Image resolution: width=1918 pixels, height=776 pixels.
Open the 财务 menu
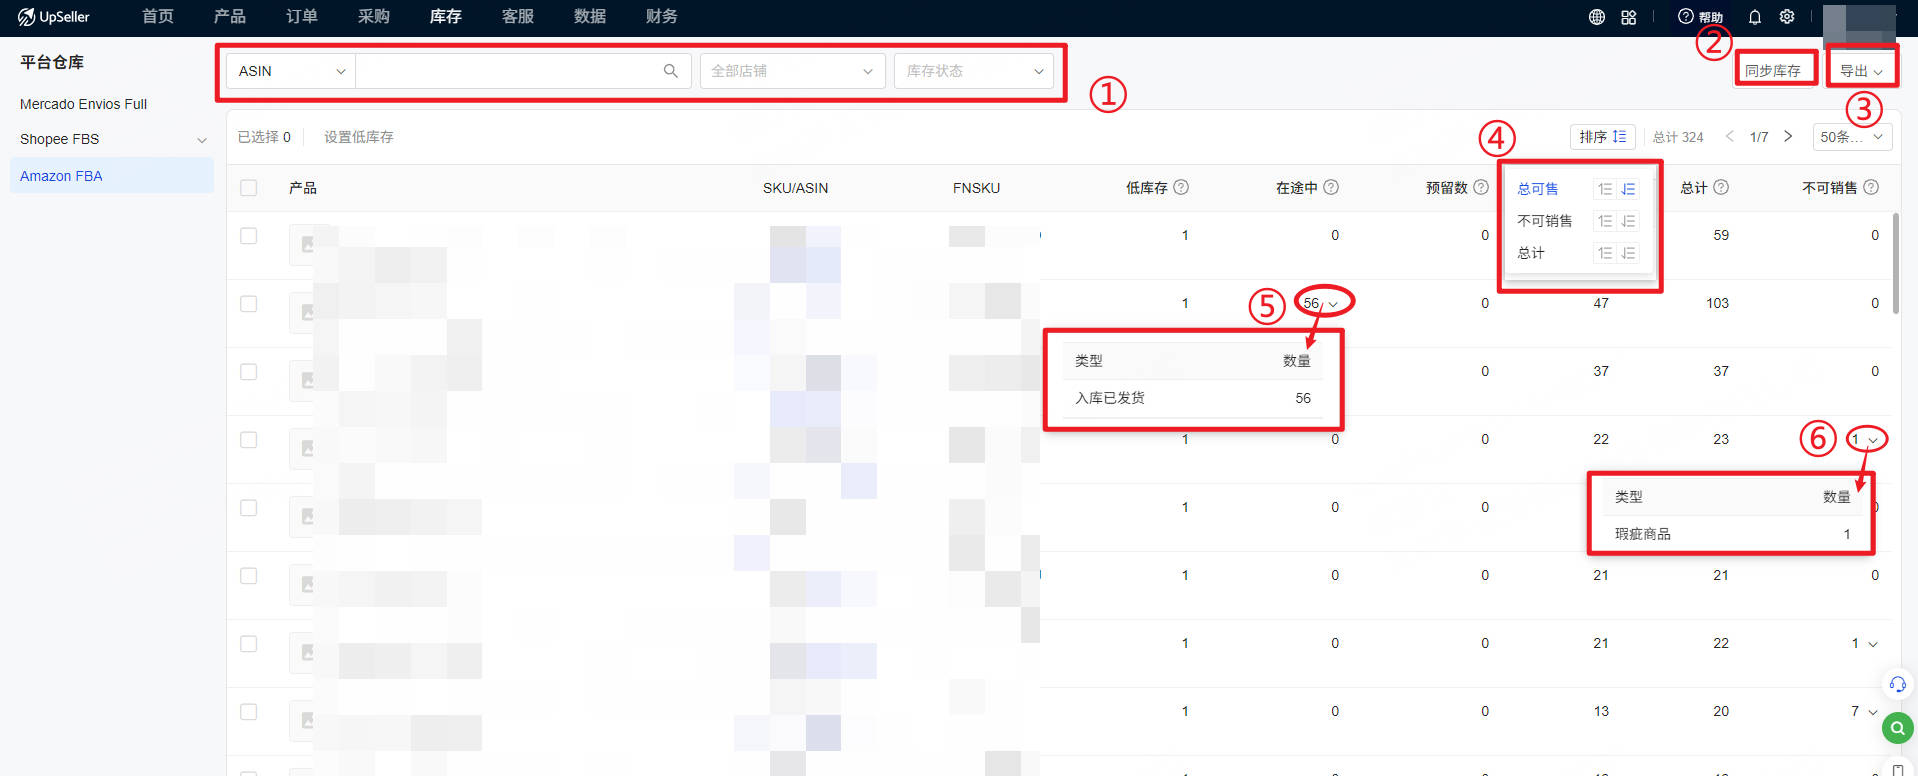tap(662, 17)
